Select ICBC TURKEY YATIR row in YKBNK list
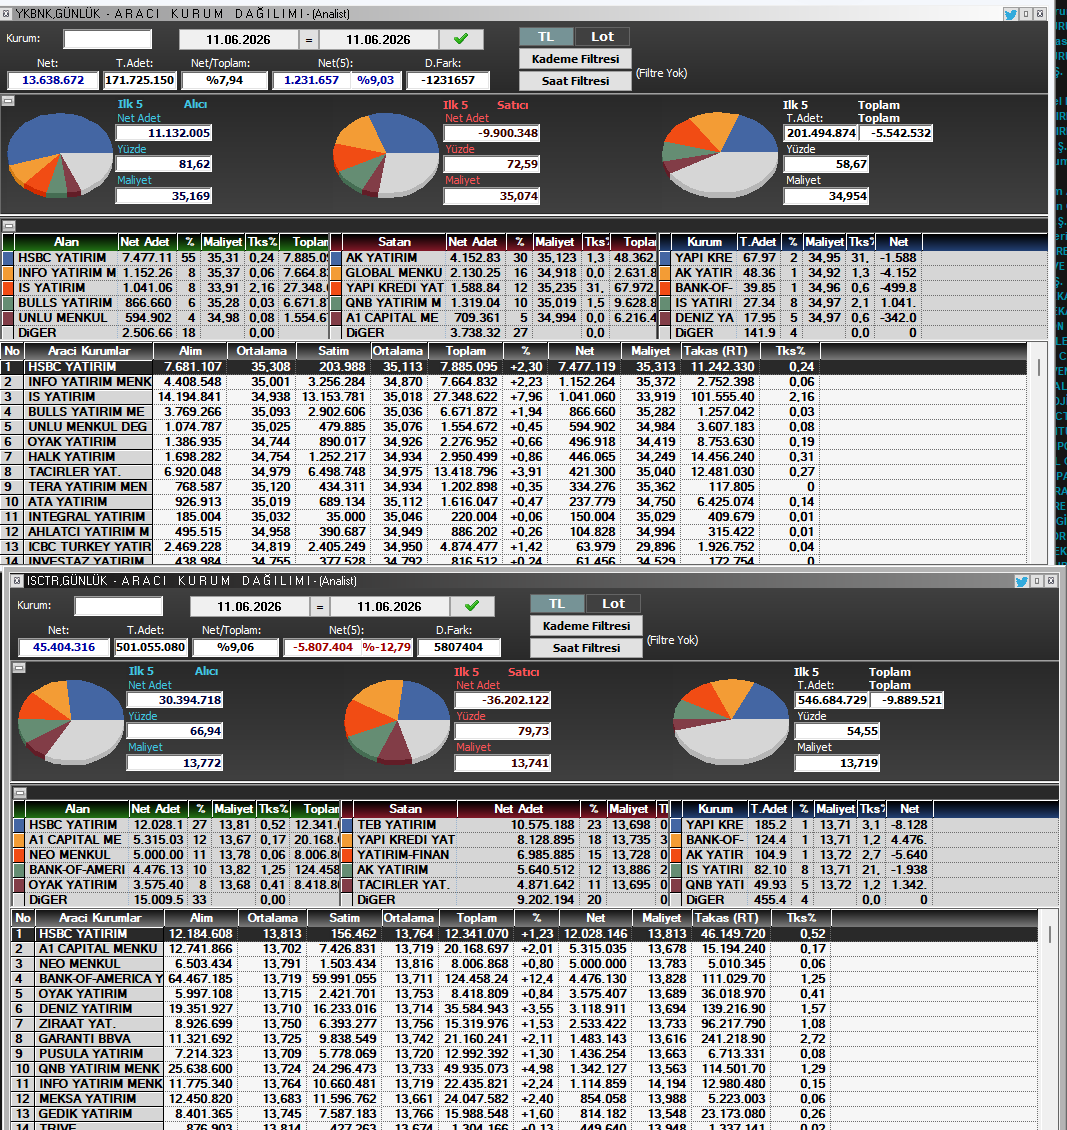Image resolution: width=1067 pixels, height=1130 pixels. click(514, 547)
